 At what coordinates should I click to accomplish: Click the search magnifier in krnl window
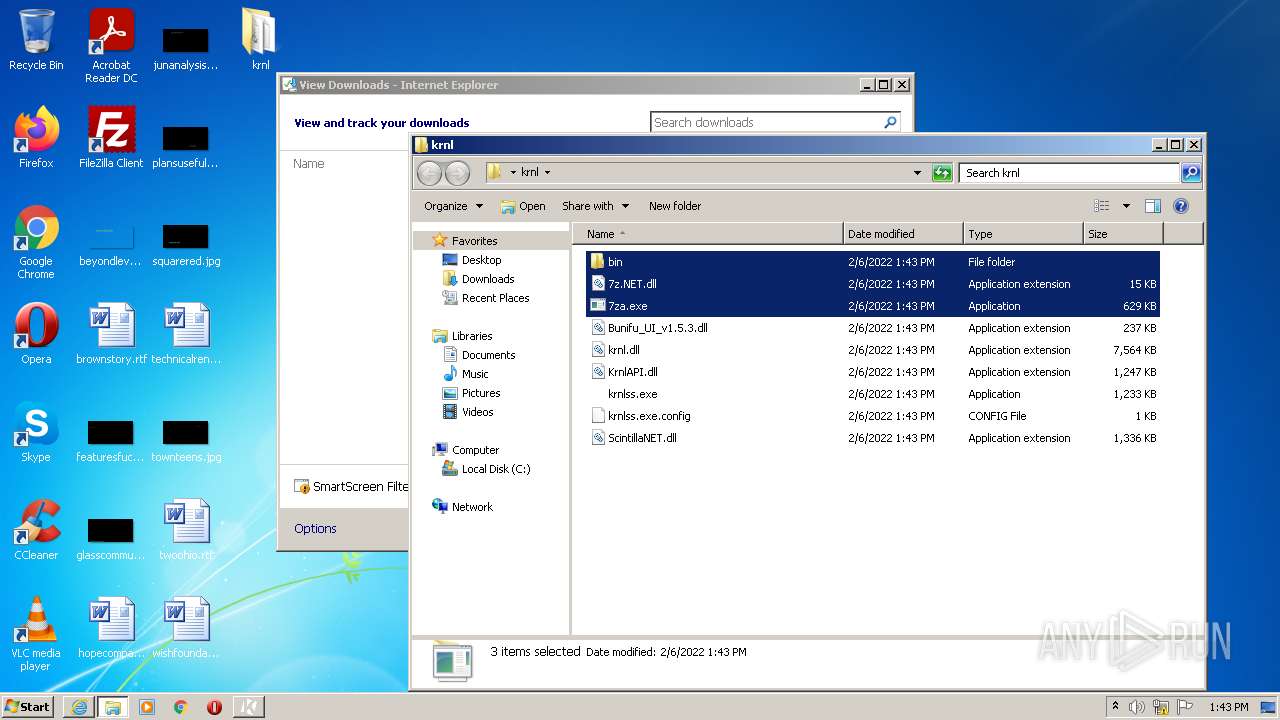(x=1190, y=173)
